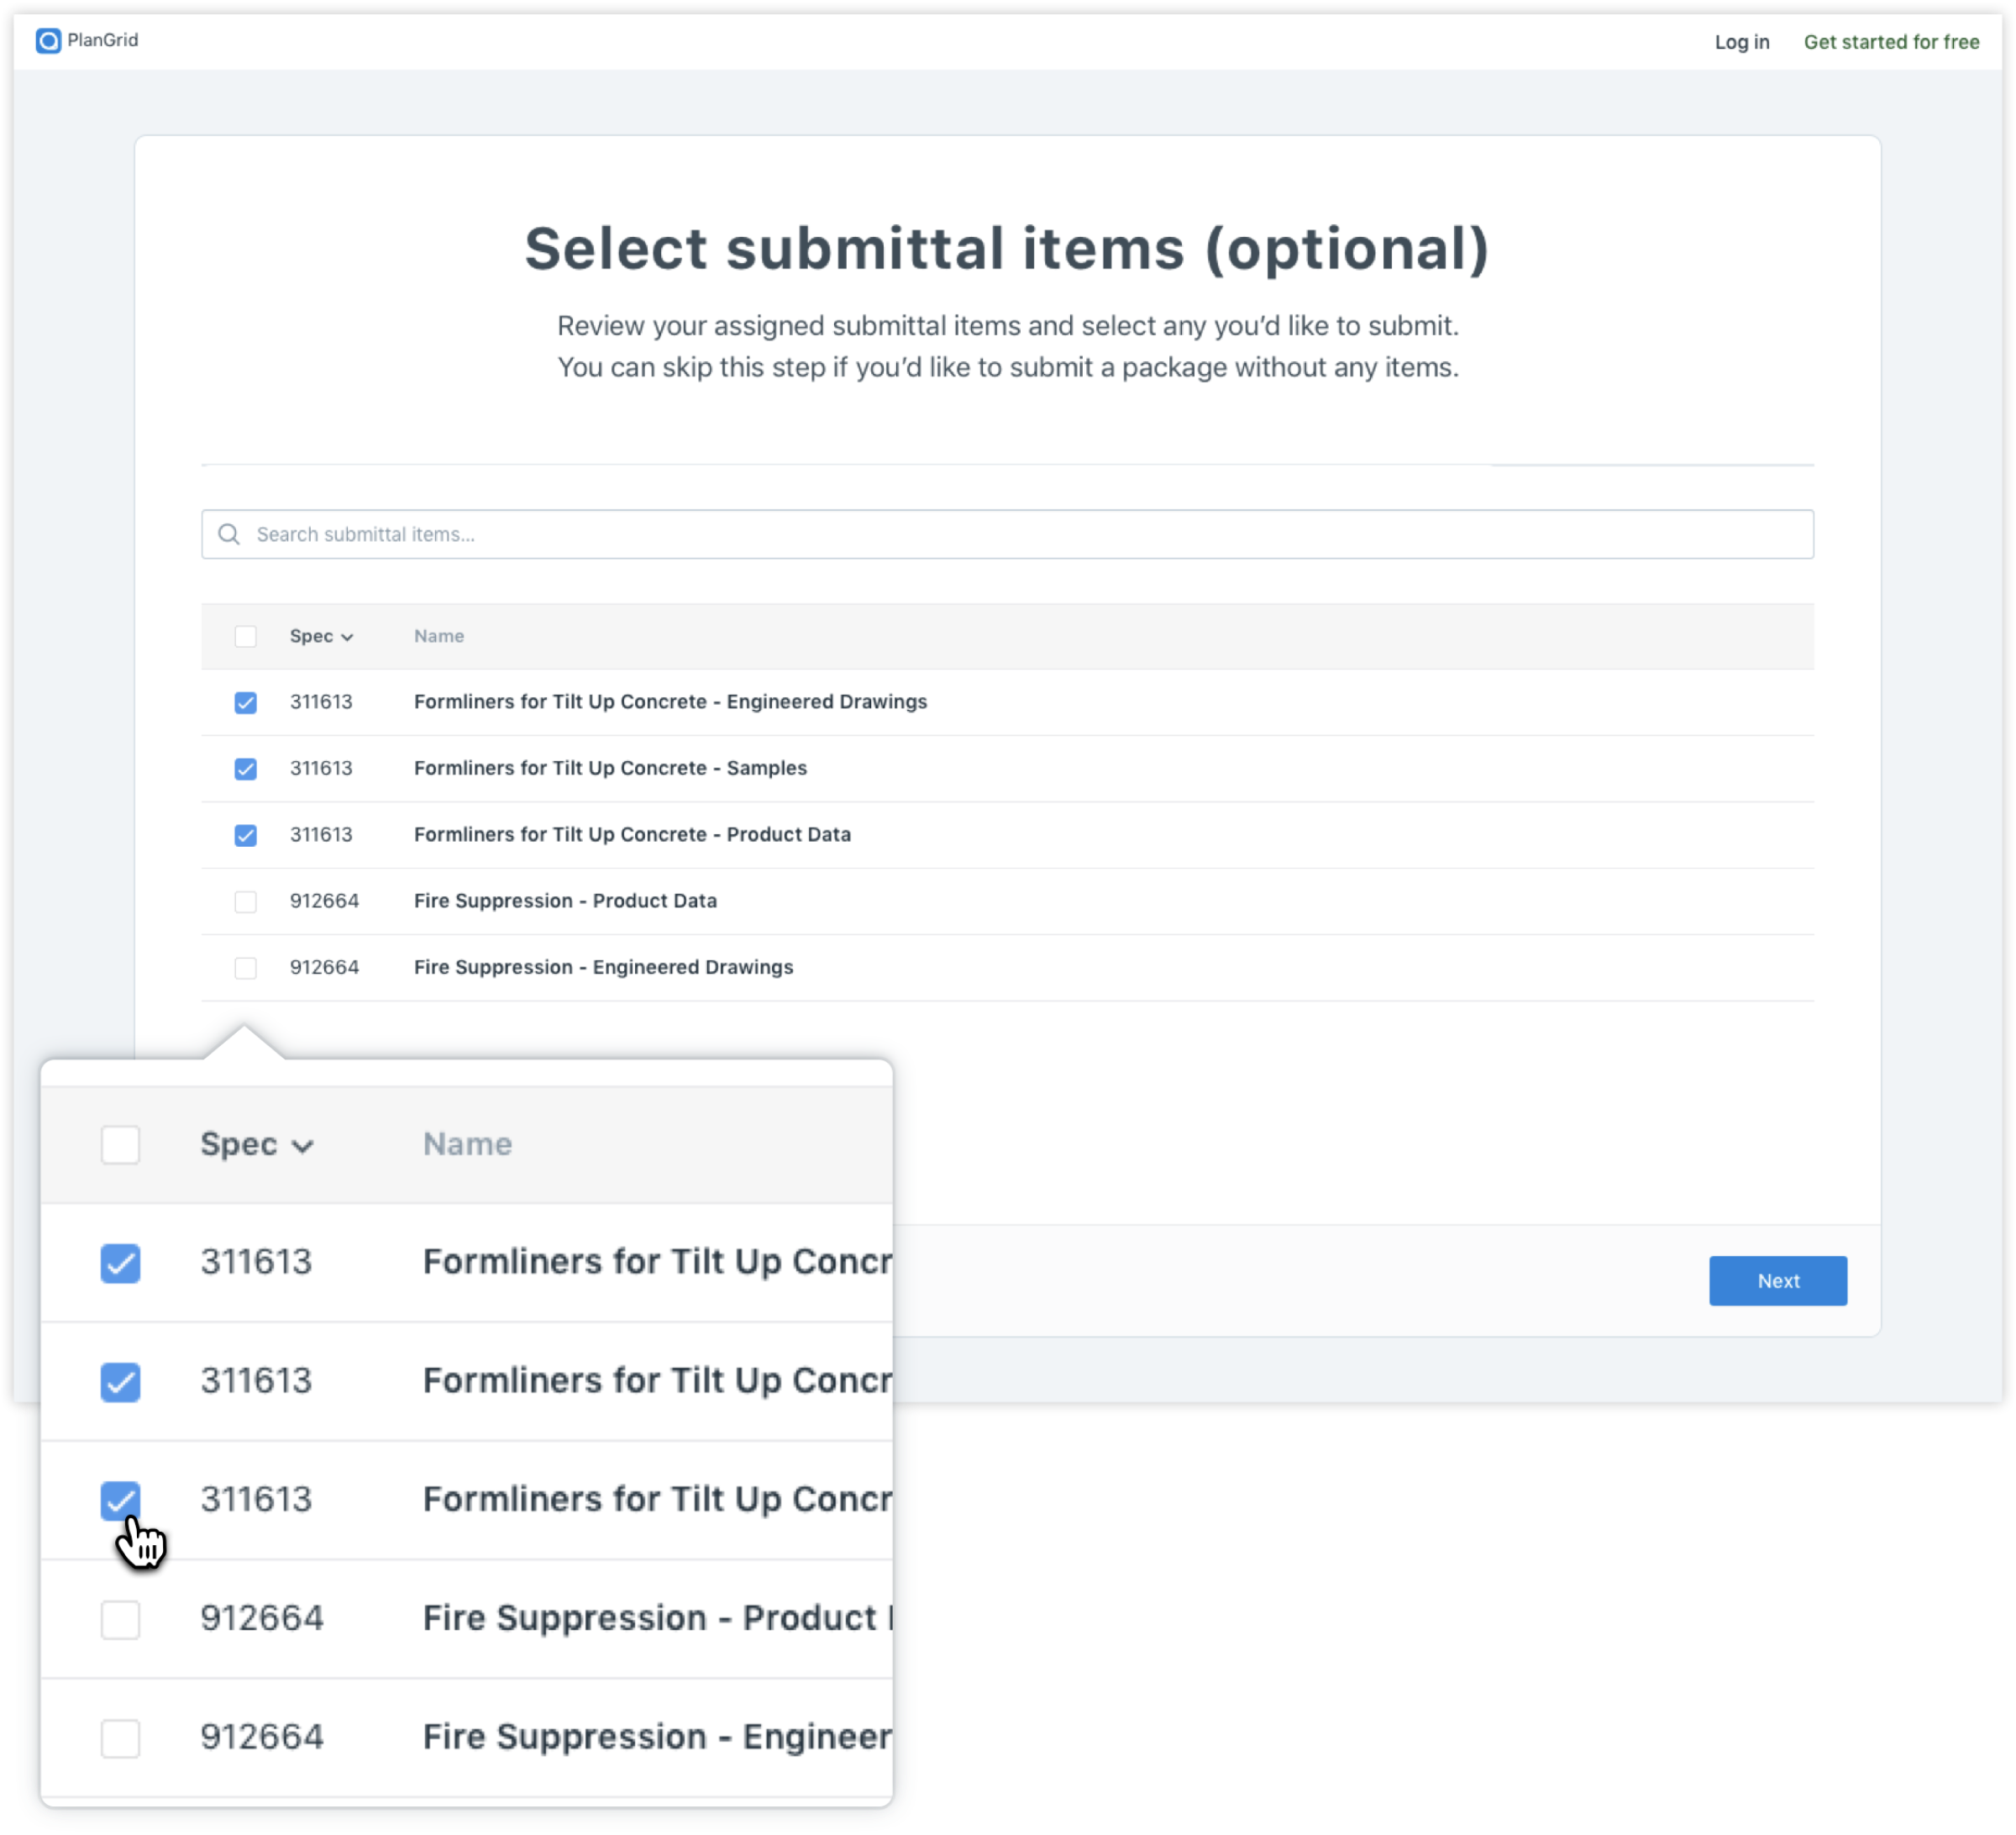The height and width of the screenshot is (1835, 2016).
Task: Click the Name column header
Action: (439, 636)
